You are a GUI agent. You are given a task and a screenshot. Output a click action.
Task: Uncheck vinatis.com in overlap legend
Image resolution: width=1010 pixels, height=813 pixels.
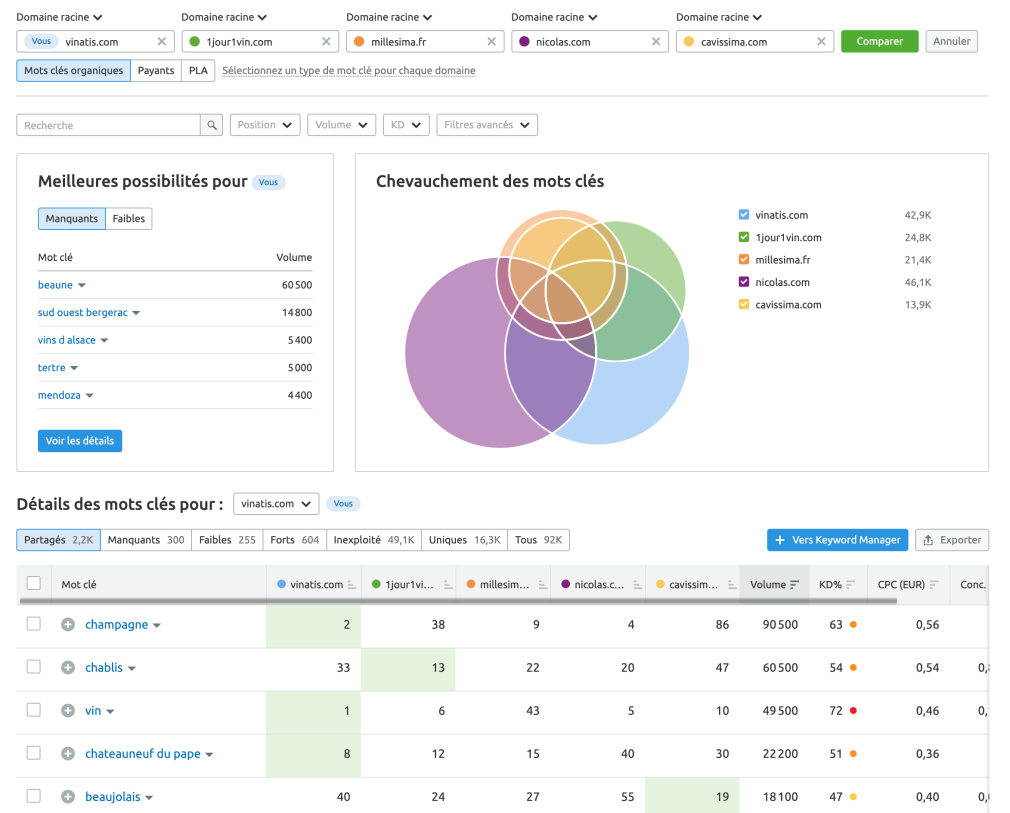[x=744, y=215]
